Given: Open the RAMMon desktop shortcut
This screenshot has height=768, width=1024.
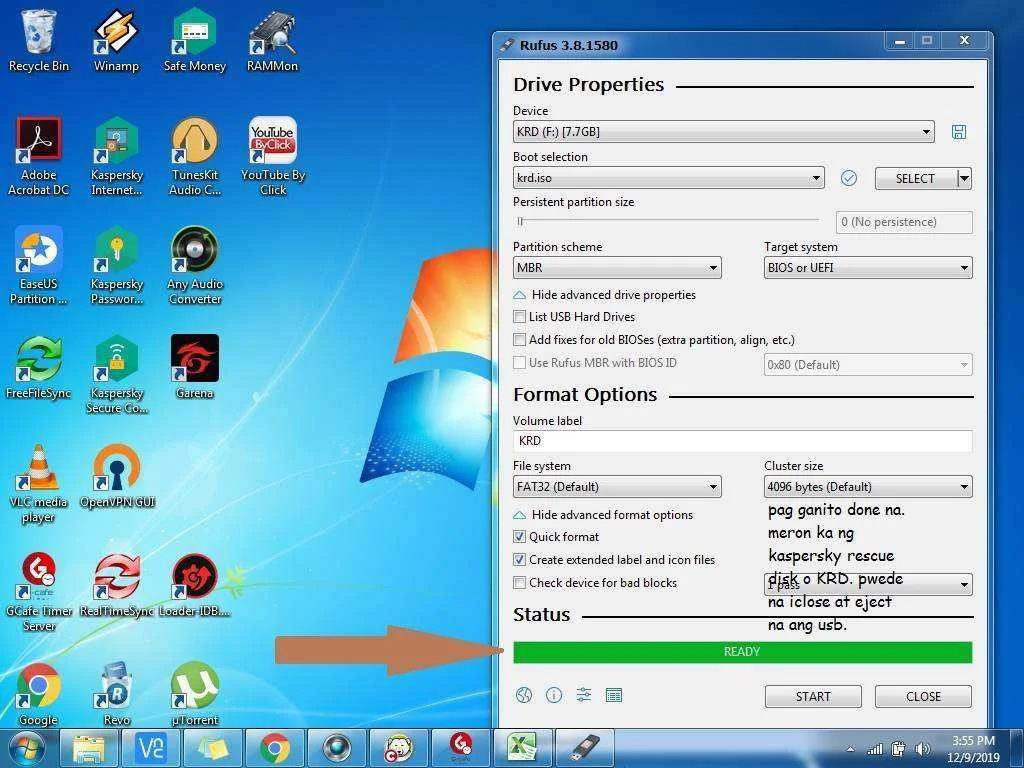Looking at the screenshot, I should (272, 41).
